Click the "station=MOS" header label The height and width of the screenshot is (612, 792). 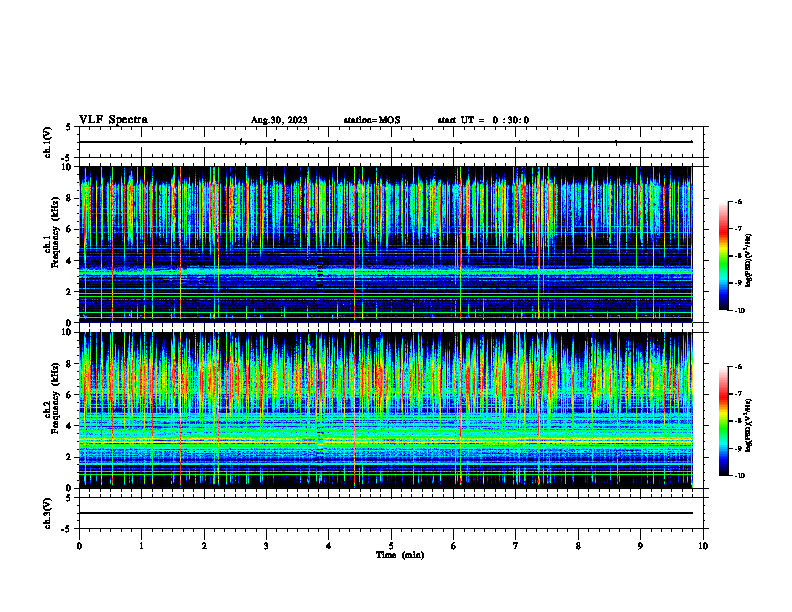(372, 120)
